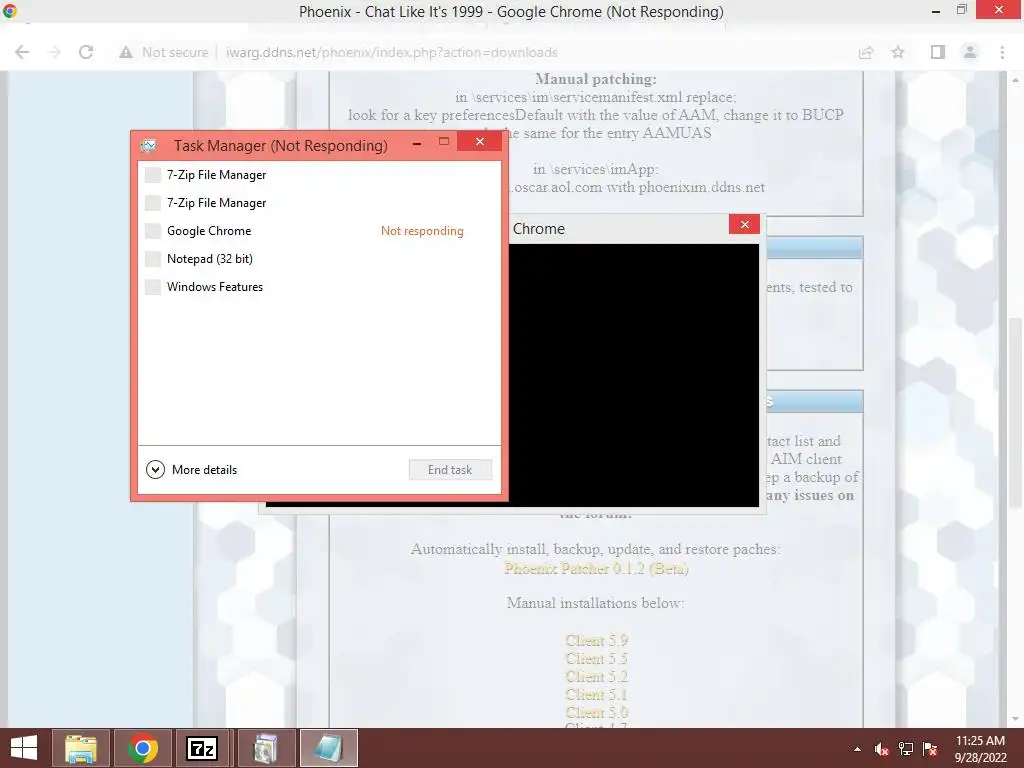Click the Chrome forward arrow

(x=54, y=52)
